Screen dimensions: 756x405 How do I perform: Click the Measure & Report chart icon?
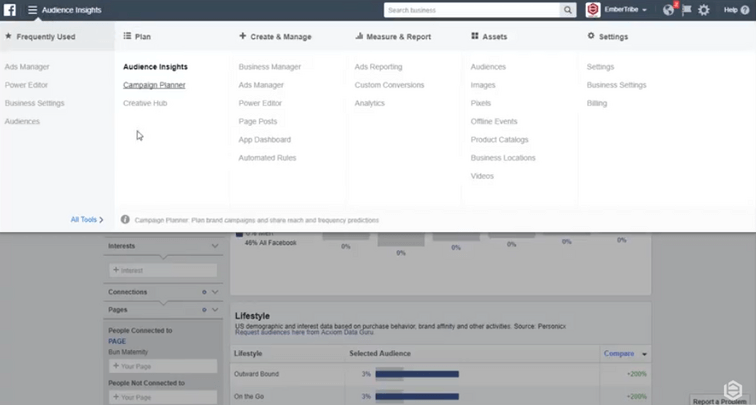[359, 36]
